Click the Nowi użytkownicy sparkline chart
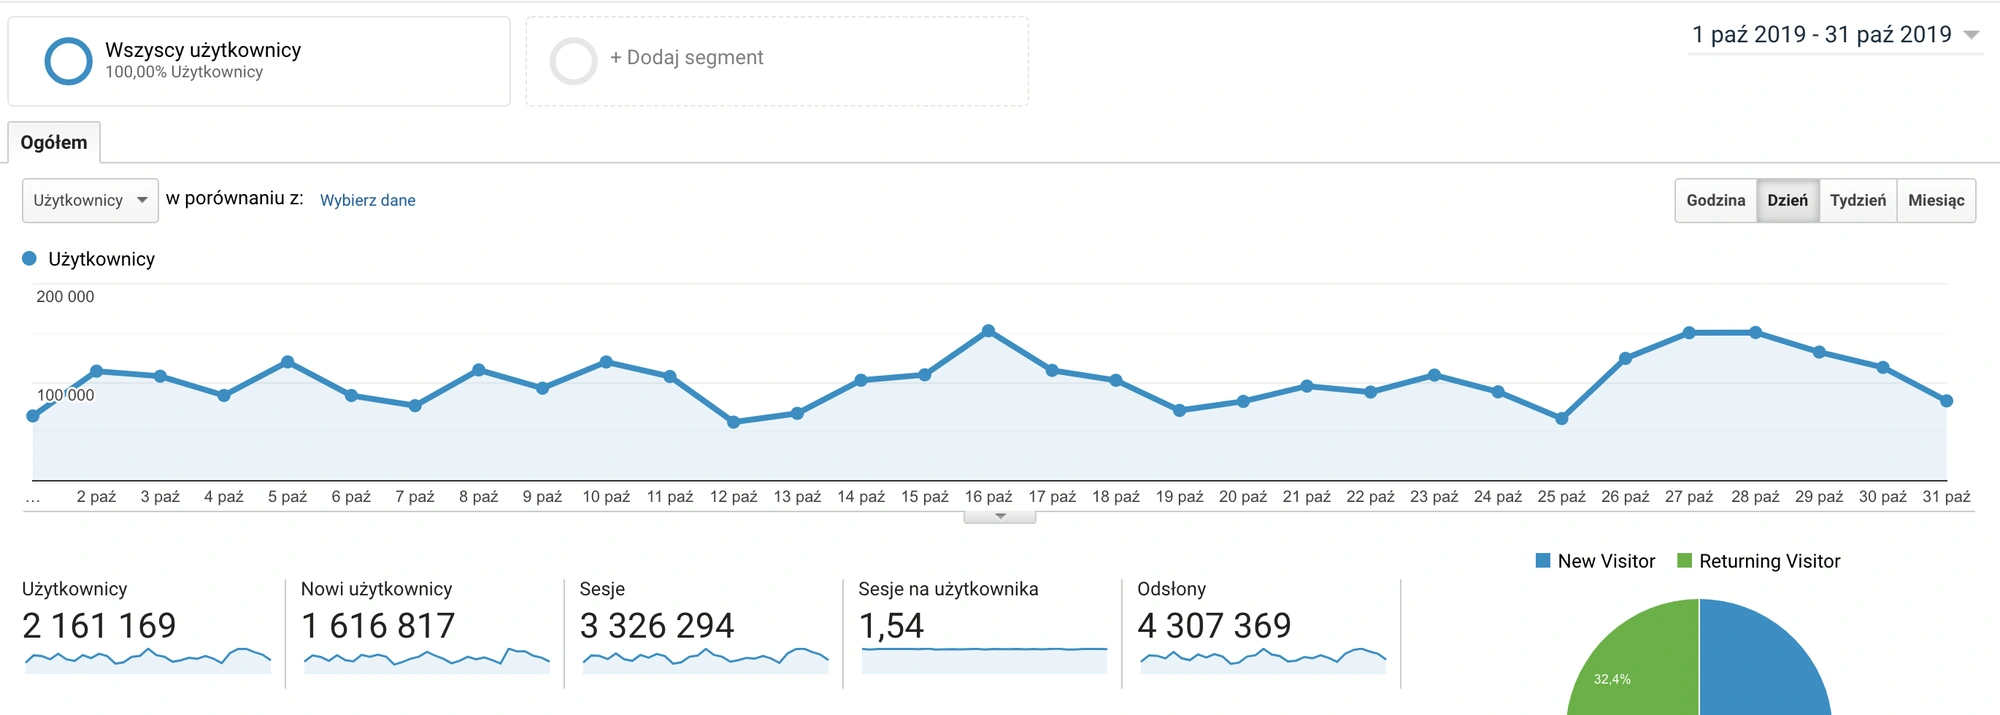 pos(427,659)
